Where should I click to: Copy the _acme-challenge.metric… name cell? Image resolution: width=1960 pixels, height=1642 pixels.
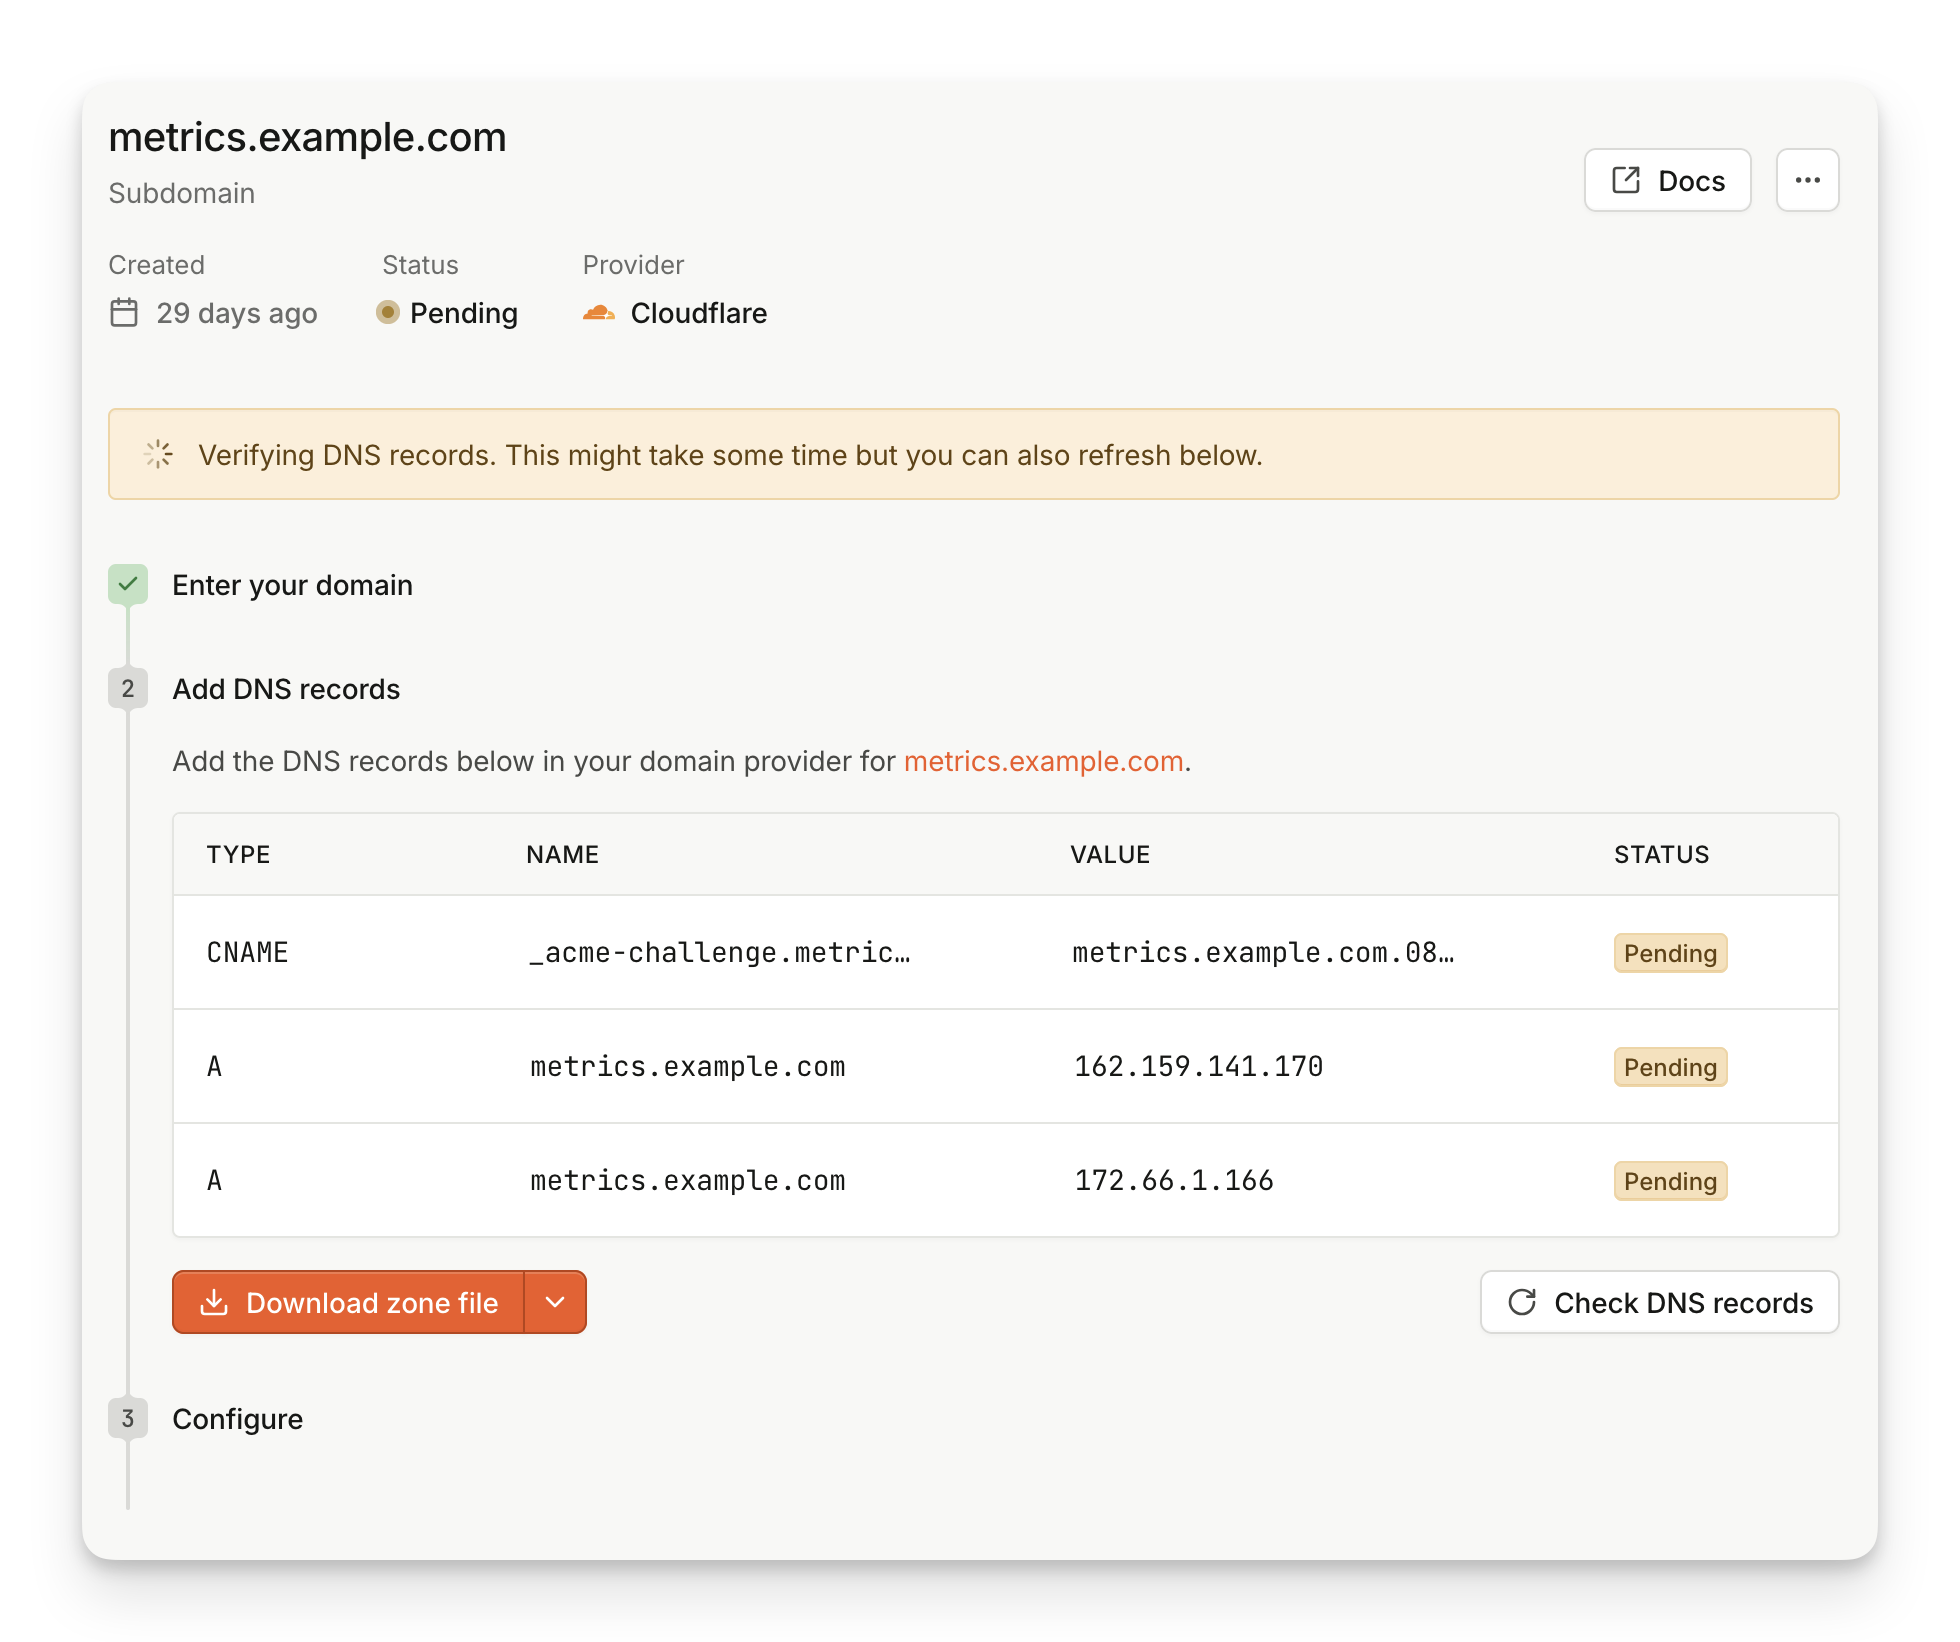pyautogui.click(x=720, y=952)
